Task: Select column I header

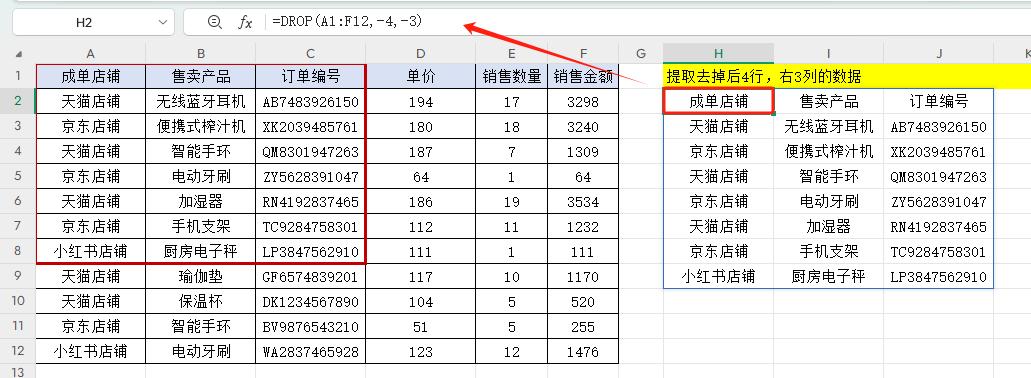Action: [828, 54]
